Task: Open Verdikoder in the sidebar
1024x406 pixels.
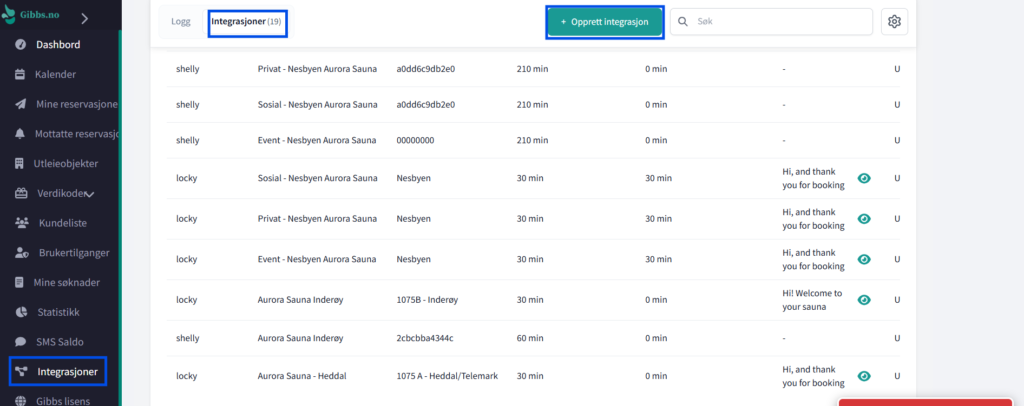Action: click(59, 193)
